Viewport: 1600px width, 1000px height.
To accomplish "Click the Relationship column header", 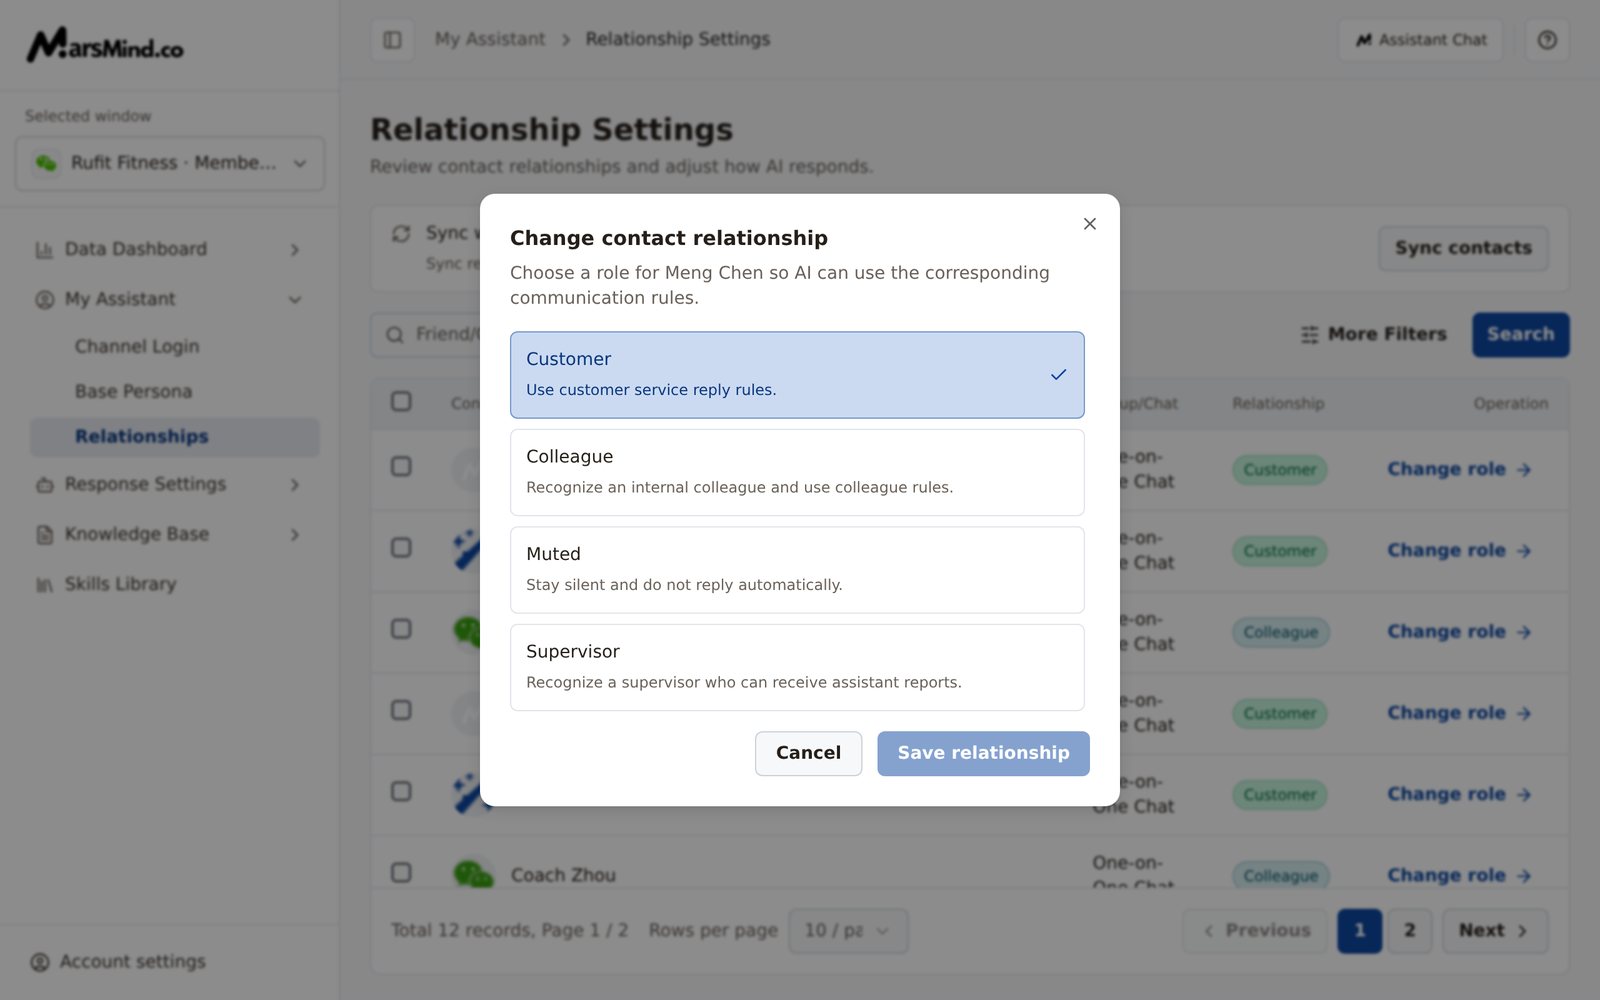I will point(1278,403).
